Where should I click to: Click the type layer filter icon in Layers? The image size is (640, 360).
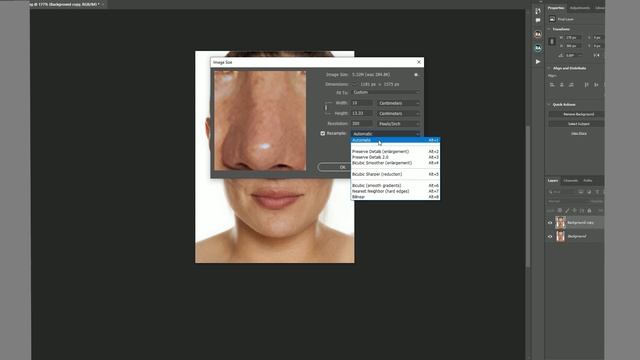[x=597, y=192]
